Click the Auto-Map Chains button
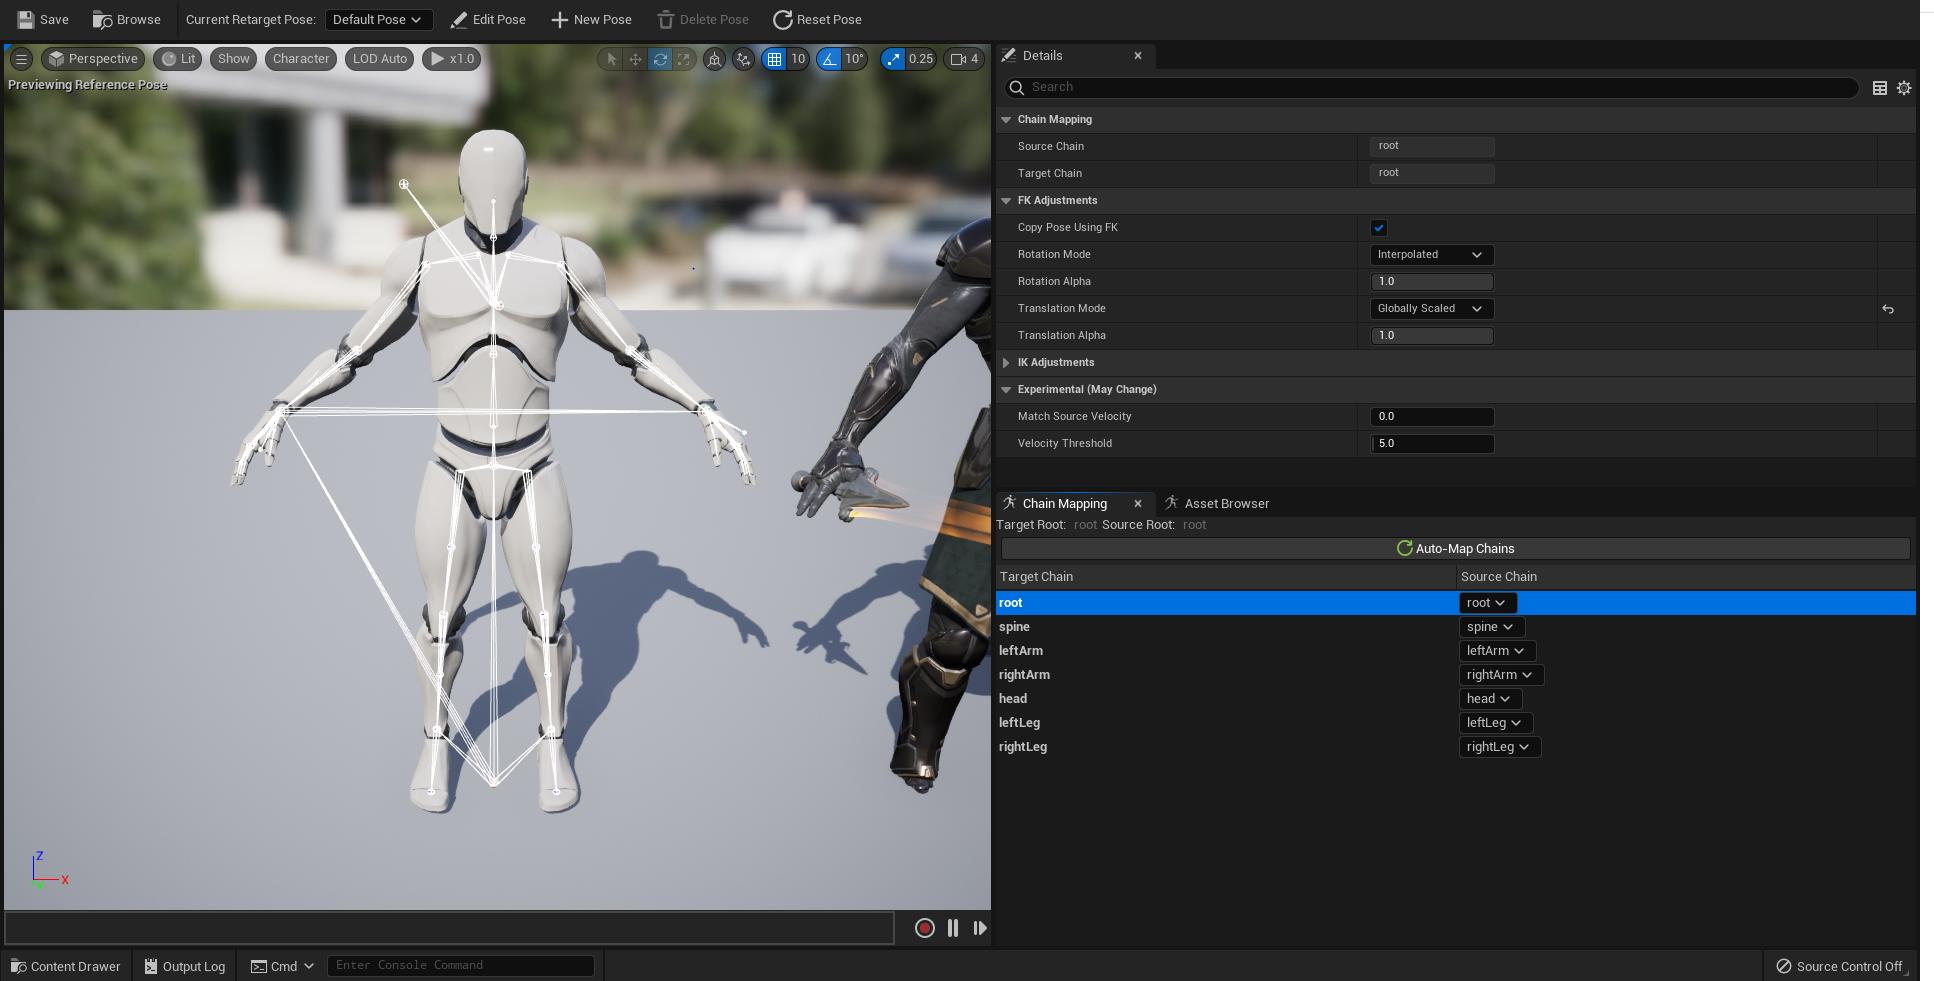 tap(1455, 548)
